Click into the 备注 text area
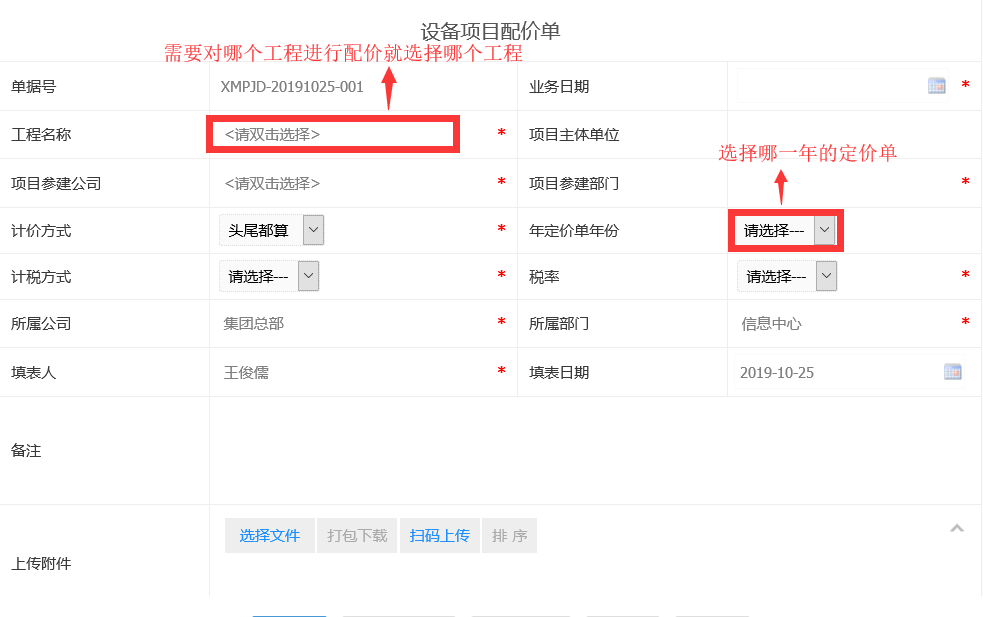Viewport: 983px width, 617px height. click(594, 450)
